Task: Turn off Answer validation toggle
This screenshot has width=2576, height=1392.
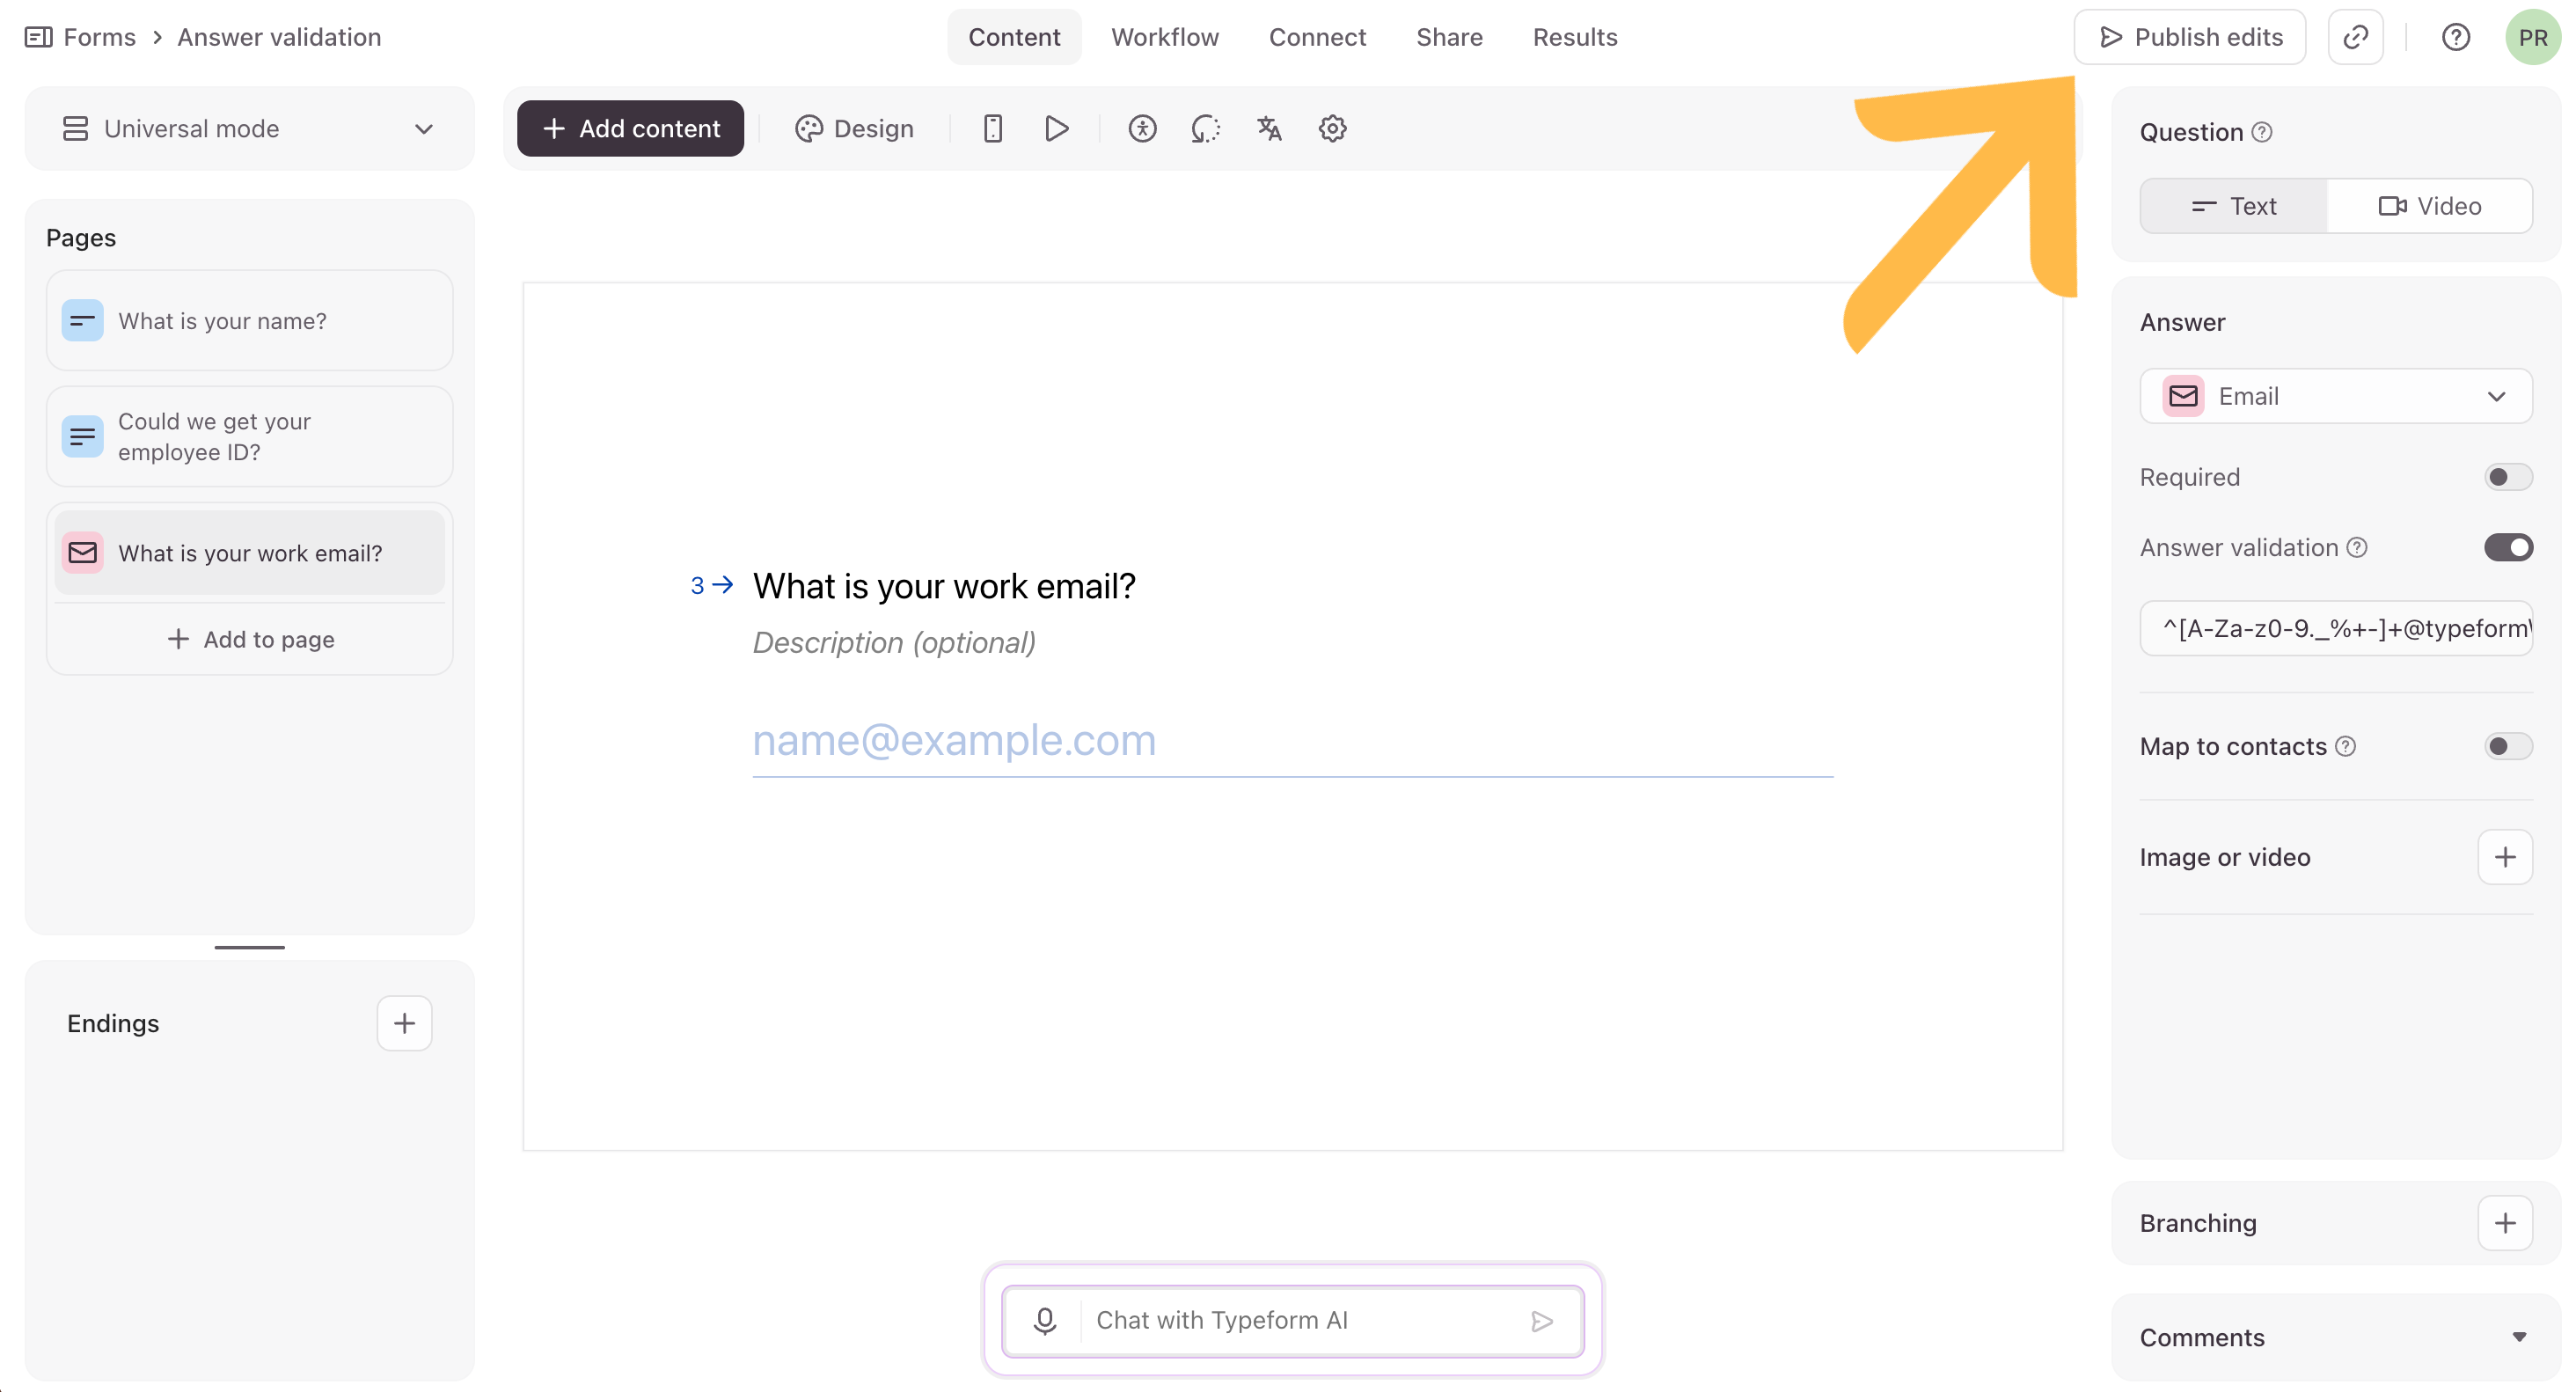Action: (2507, 547)
